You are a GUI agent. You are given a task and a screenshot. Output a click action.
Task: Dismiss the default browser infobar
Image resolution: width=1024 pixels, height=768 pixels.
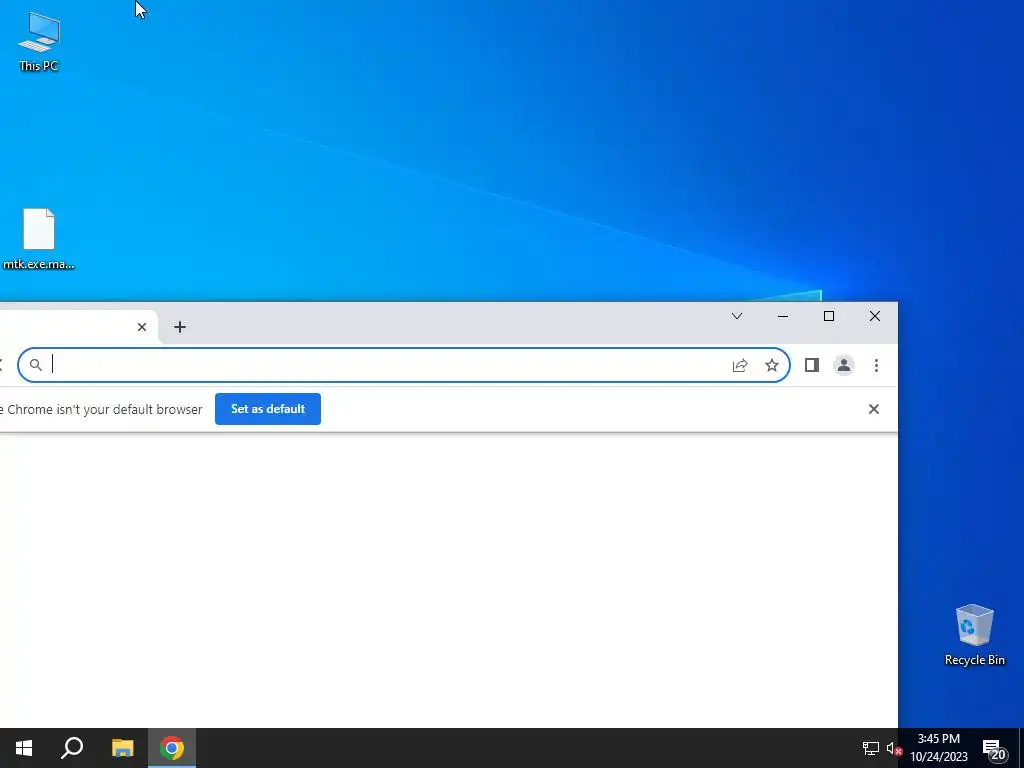pos(874,409)
